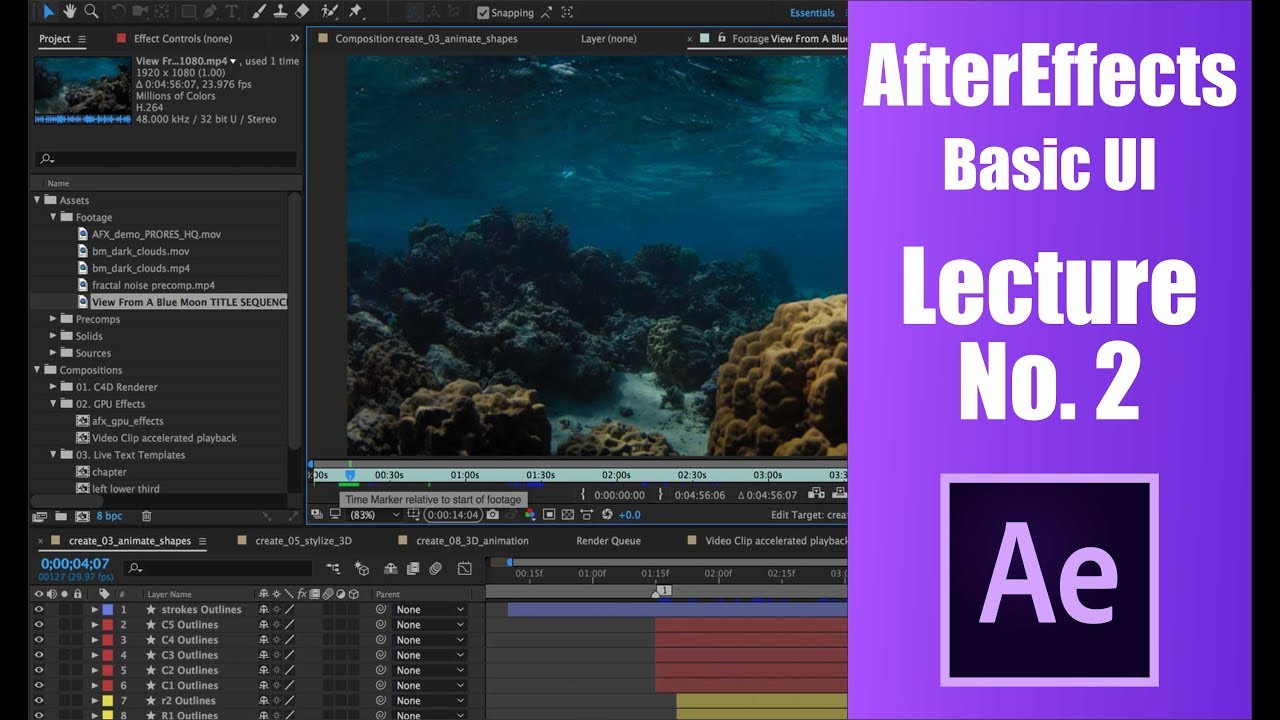Expand the Precomps folder
This screenshot has height=720, width=1280.
click(x=54, y=319)
